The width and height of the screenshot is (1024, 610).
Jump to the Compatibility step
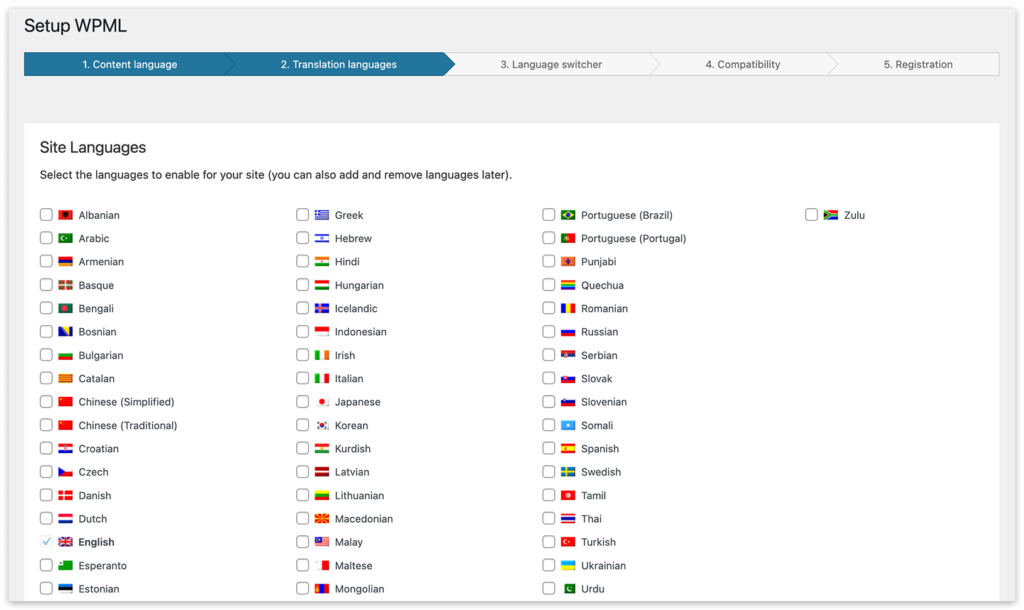(742, 64)
